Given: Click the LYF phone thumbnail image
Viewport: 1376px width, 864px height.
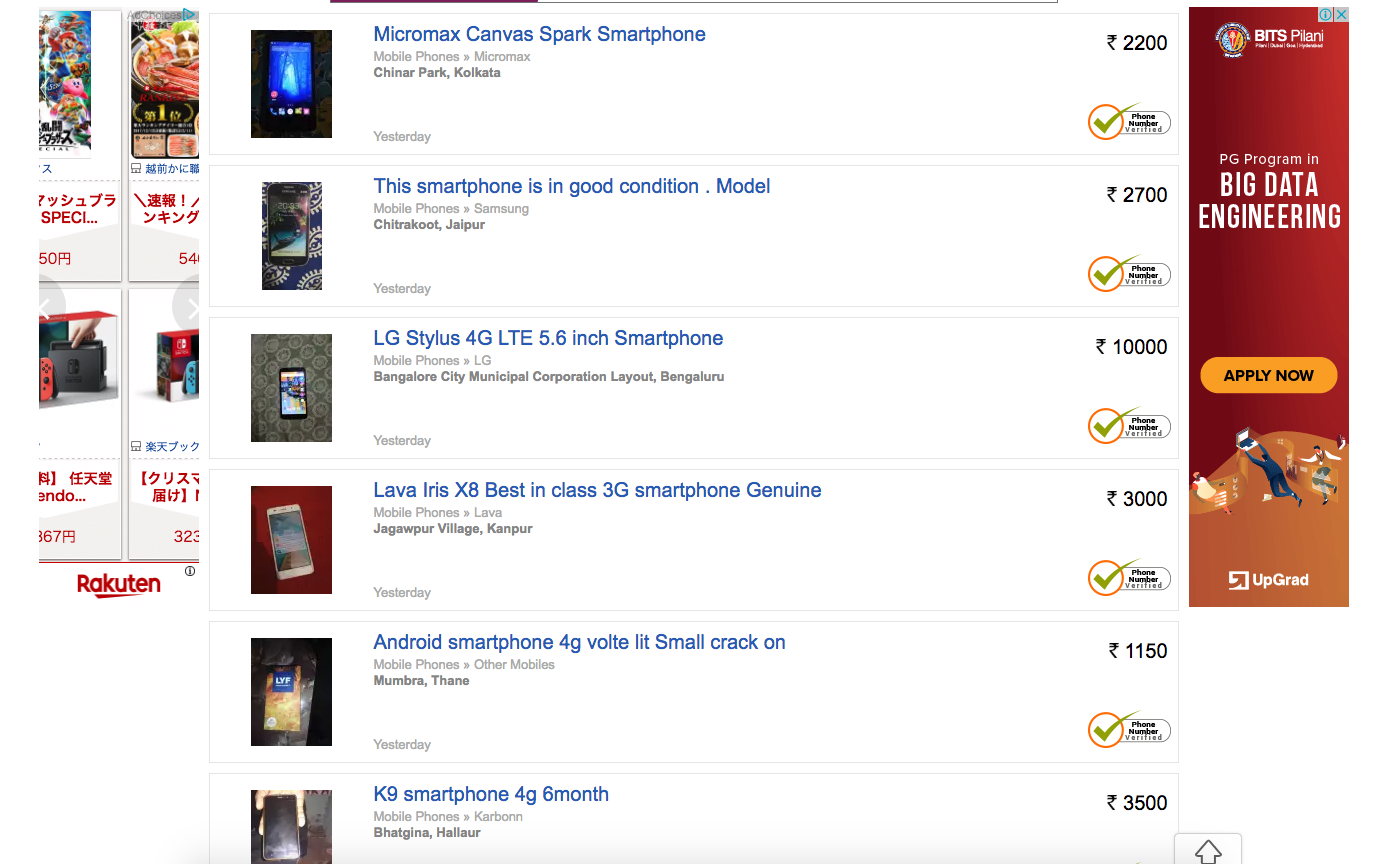Looking at the screenshot, I should click(x=291, y=692).
